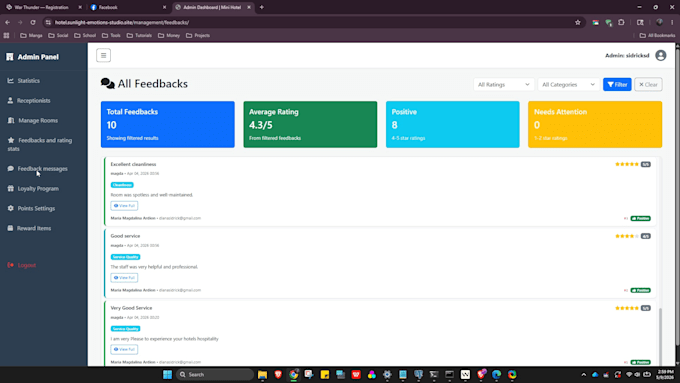Open the Manga bookmarks folder

(x=31, y=36)
